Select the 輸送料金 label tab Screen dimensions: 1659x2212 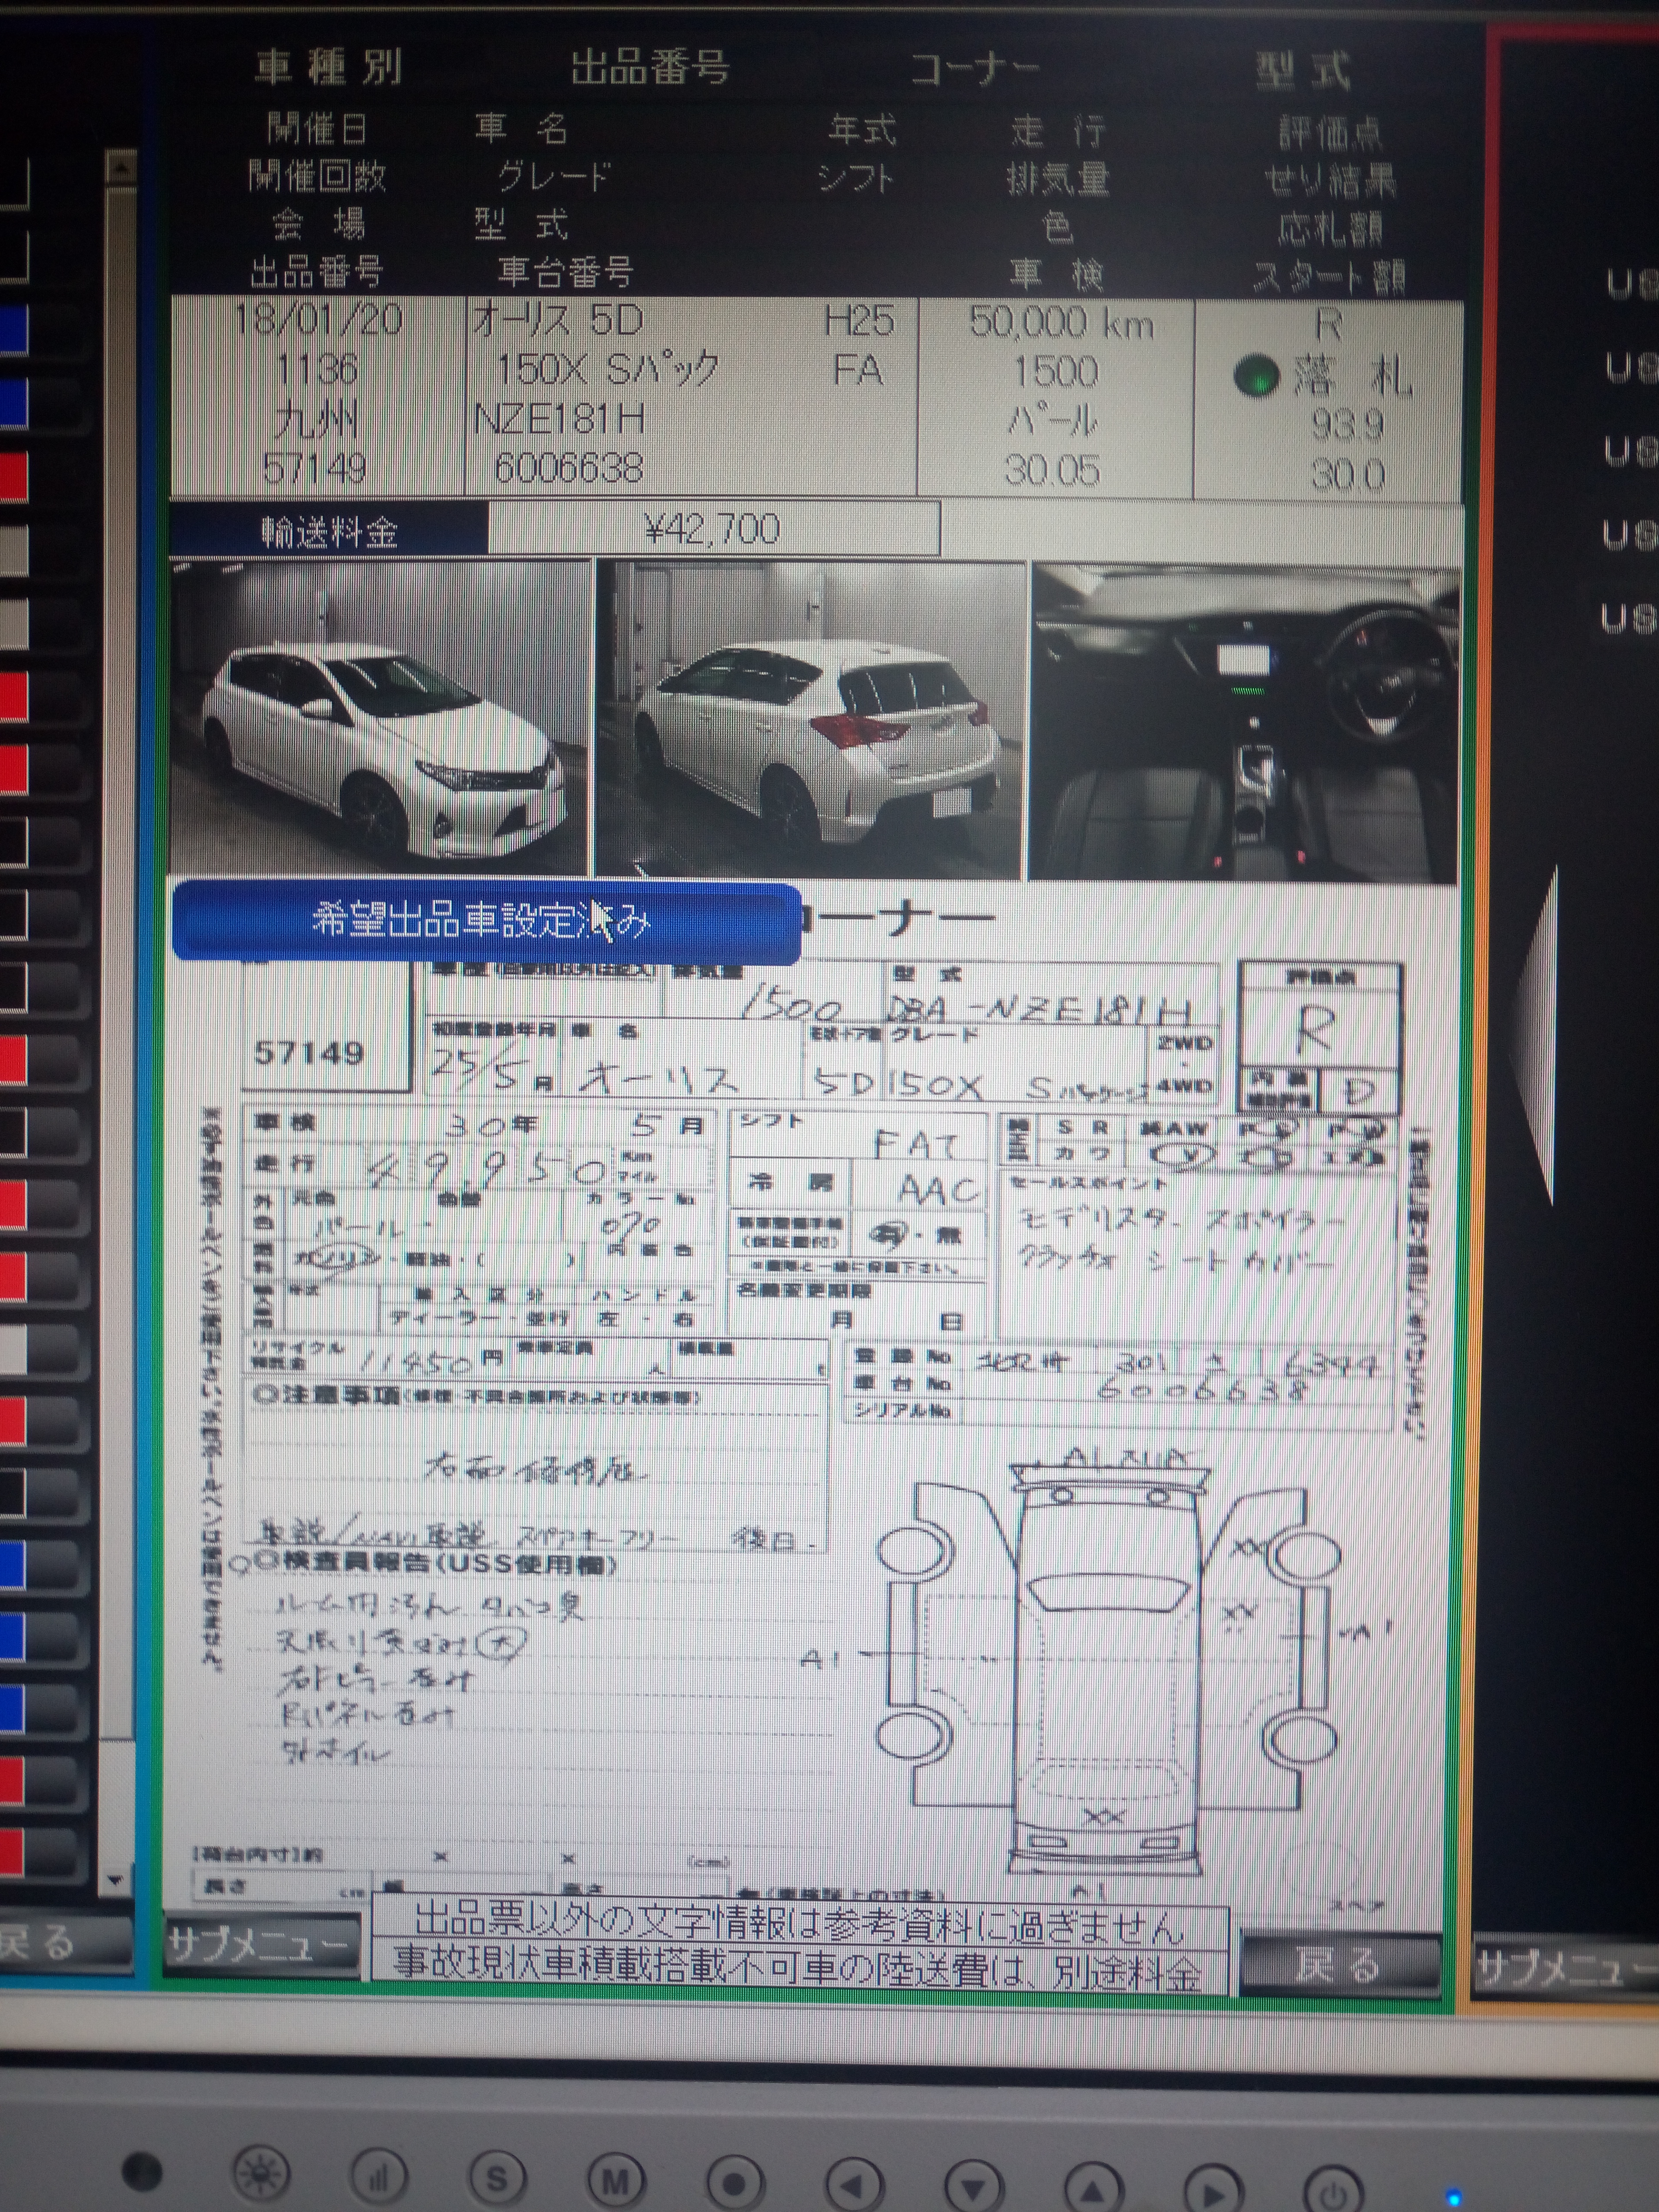(329, 531)
